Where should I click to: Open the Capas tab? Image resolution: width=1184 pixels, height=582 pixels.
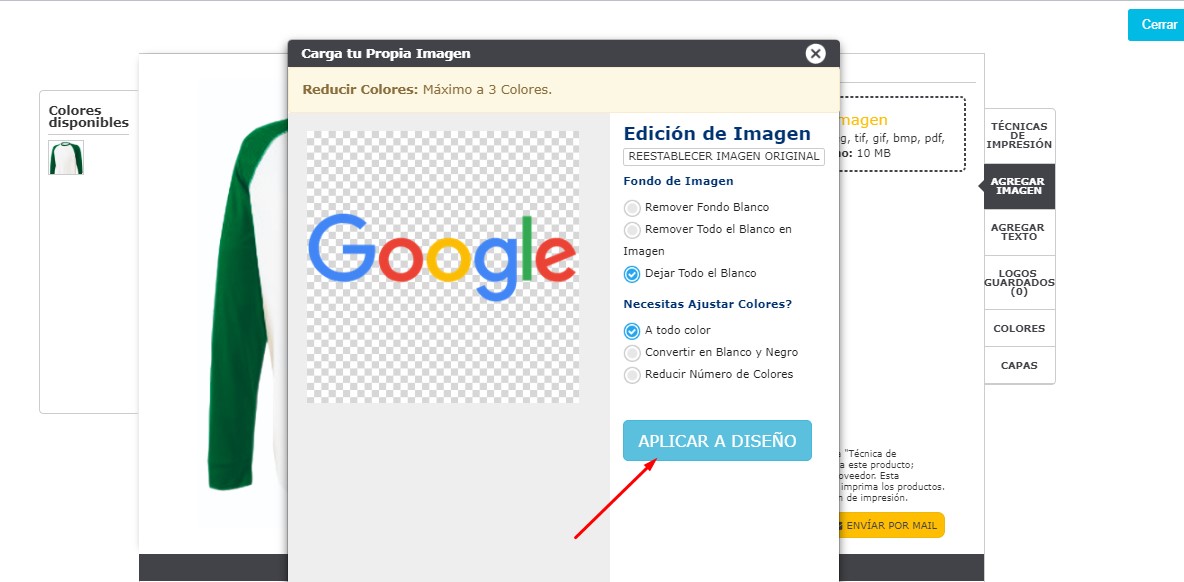pos(1019,365)
